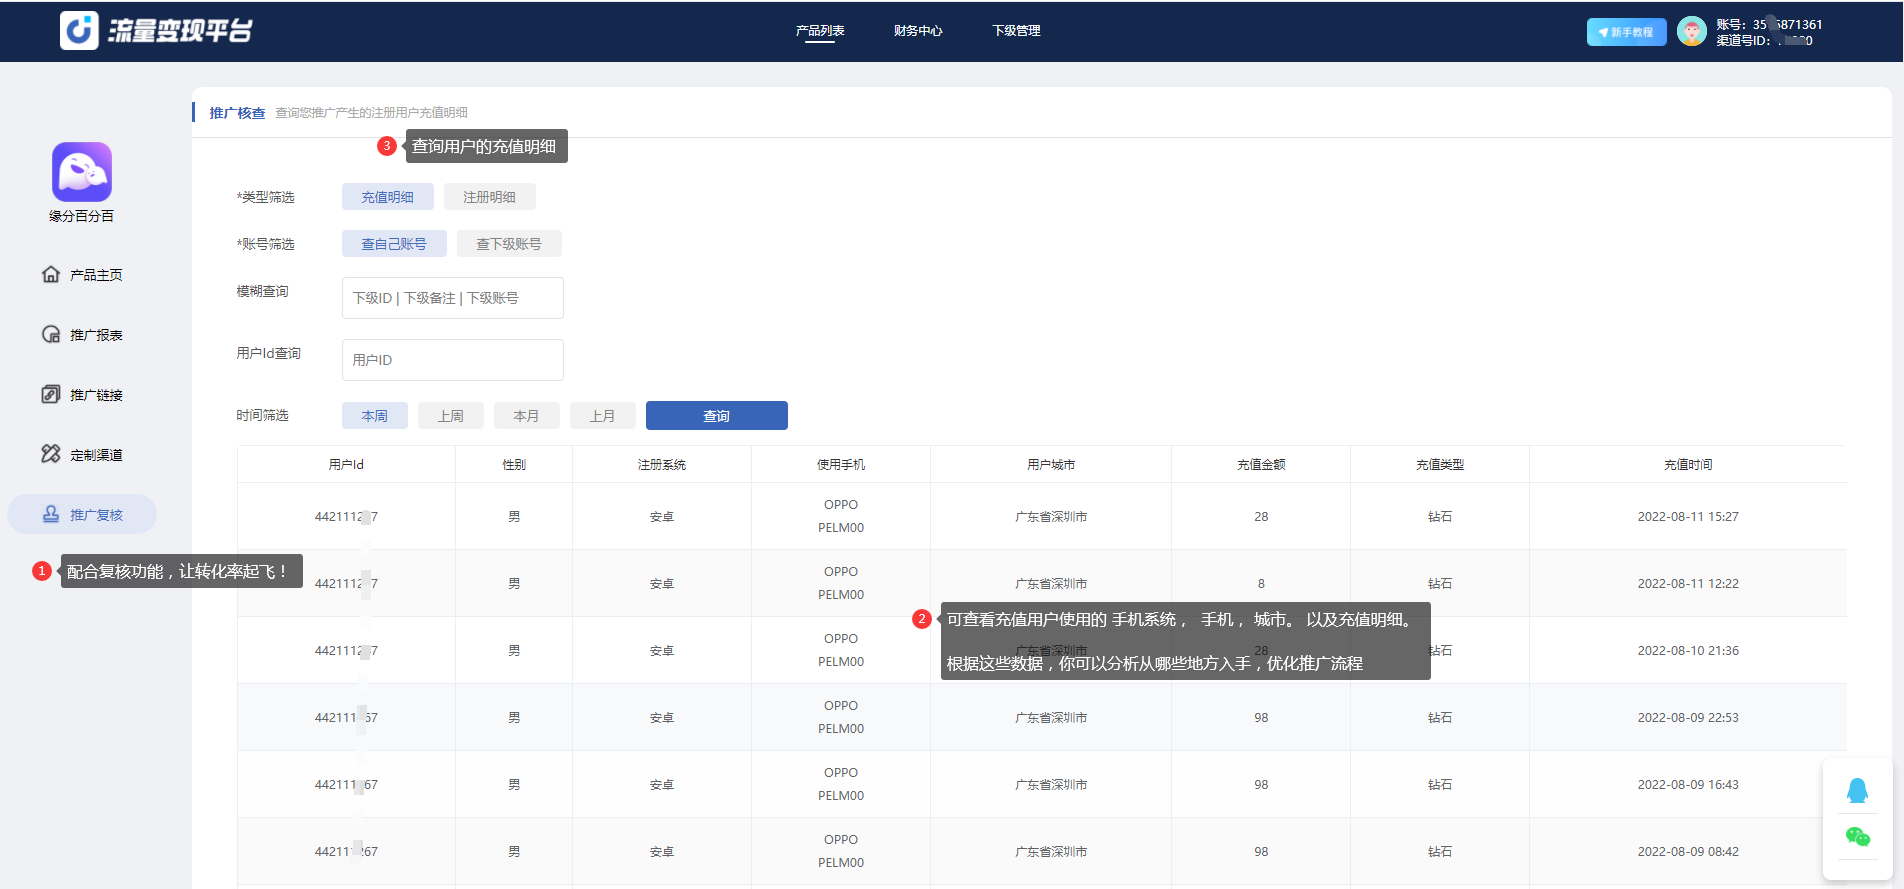Select 查下级账号 account filter

pos(509,244)
